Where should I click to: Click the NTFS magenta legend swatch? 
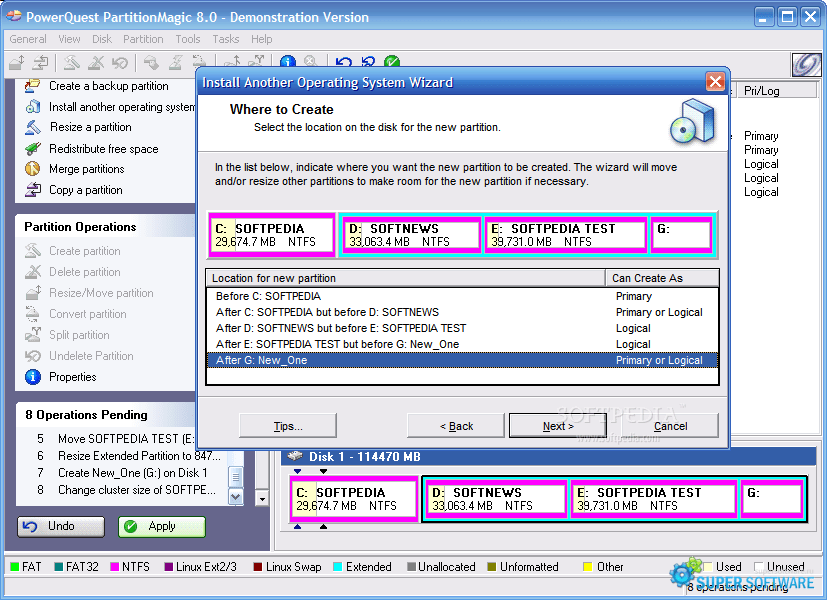[x=116, y=567]
